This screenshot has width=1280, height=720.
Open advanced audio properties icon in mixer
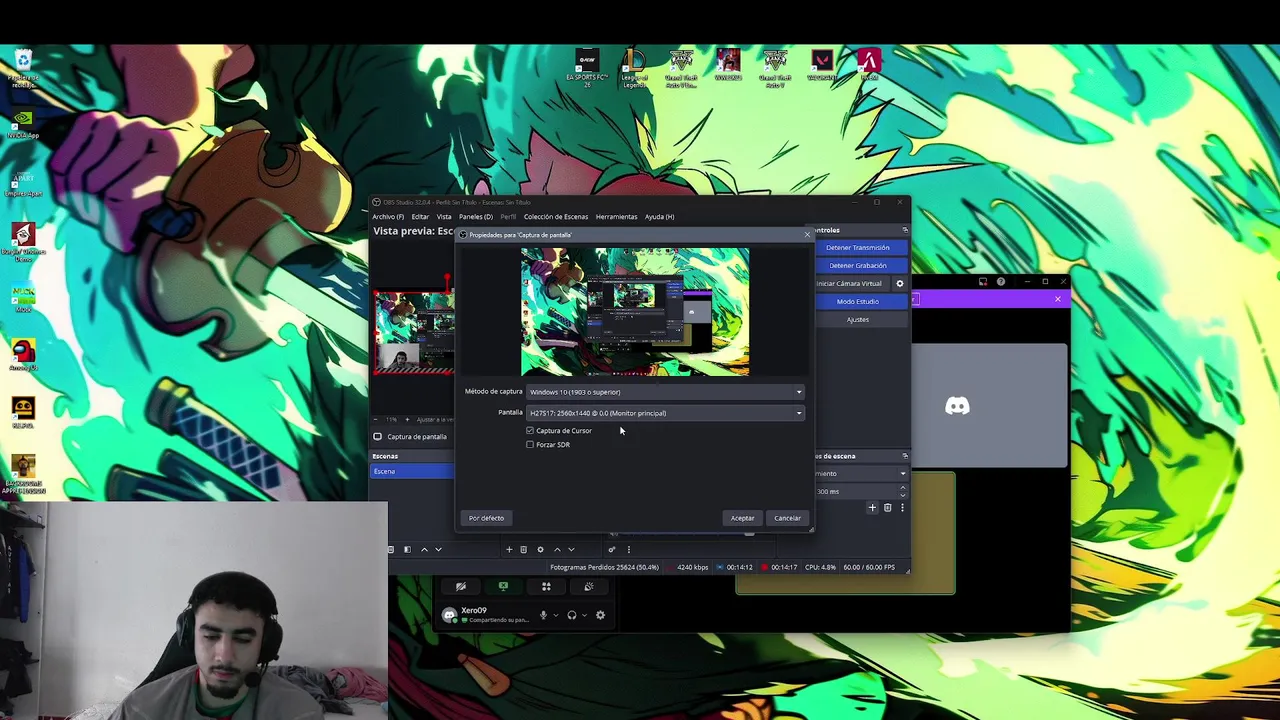point(611,549)
